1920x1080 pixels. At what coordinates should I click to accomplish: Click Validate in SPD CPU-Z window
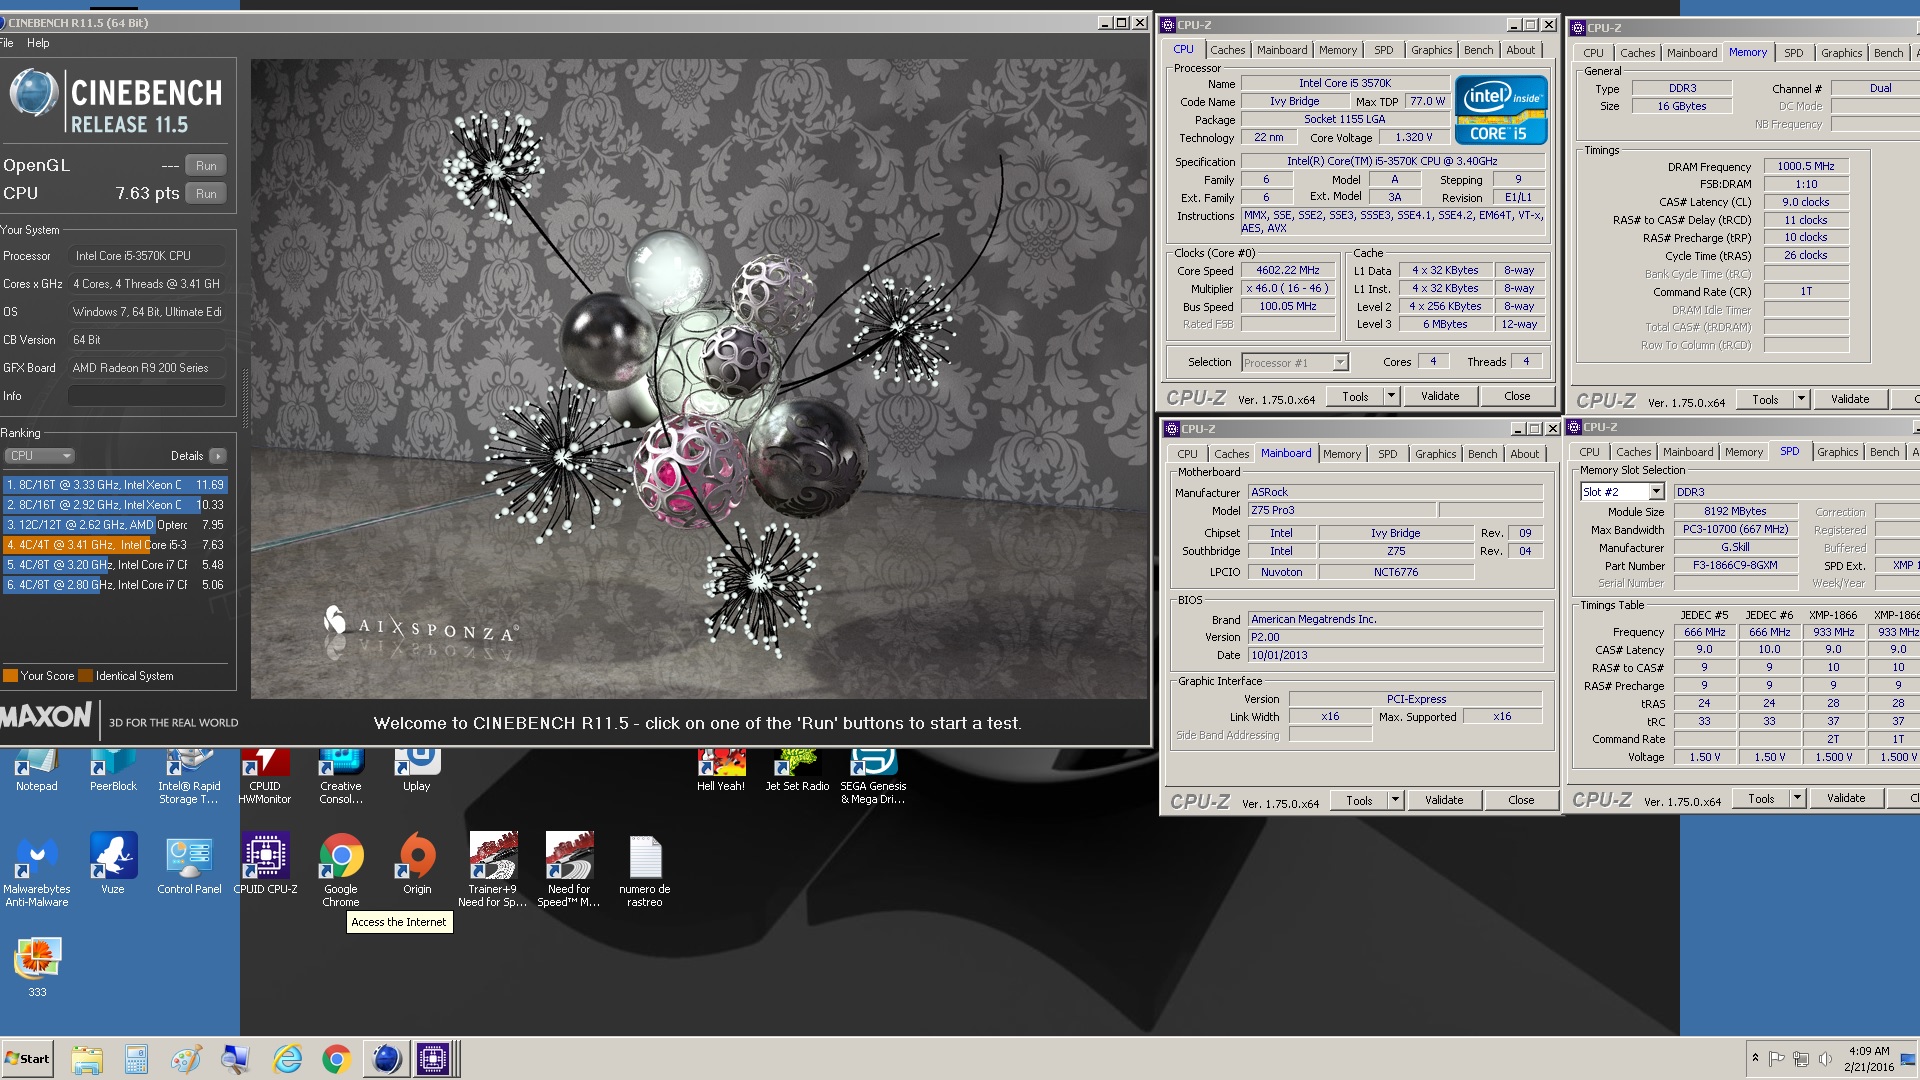point(1846,799)
